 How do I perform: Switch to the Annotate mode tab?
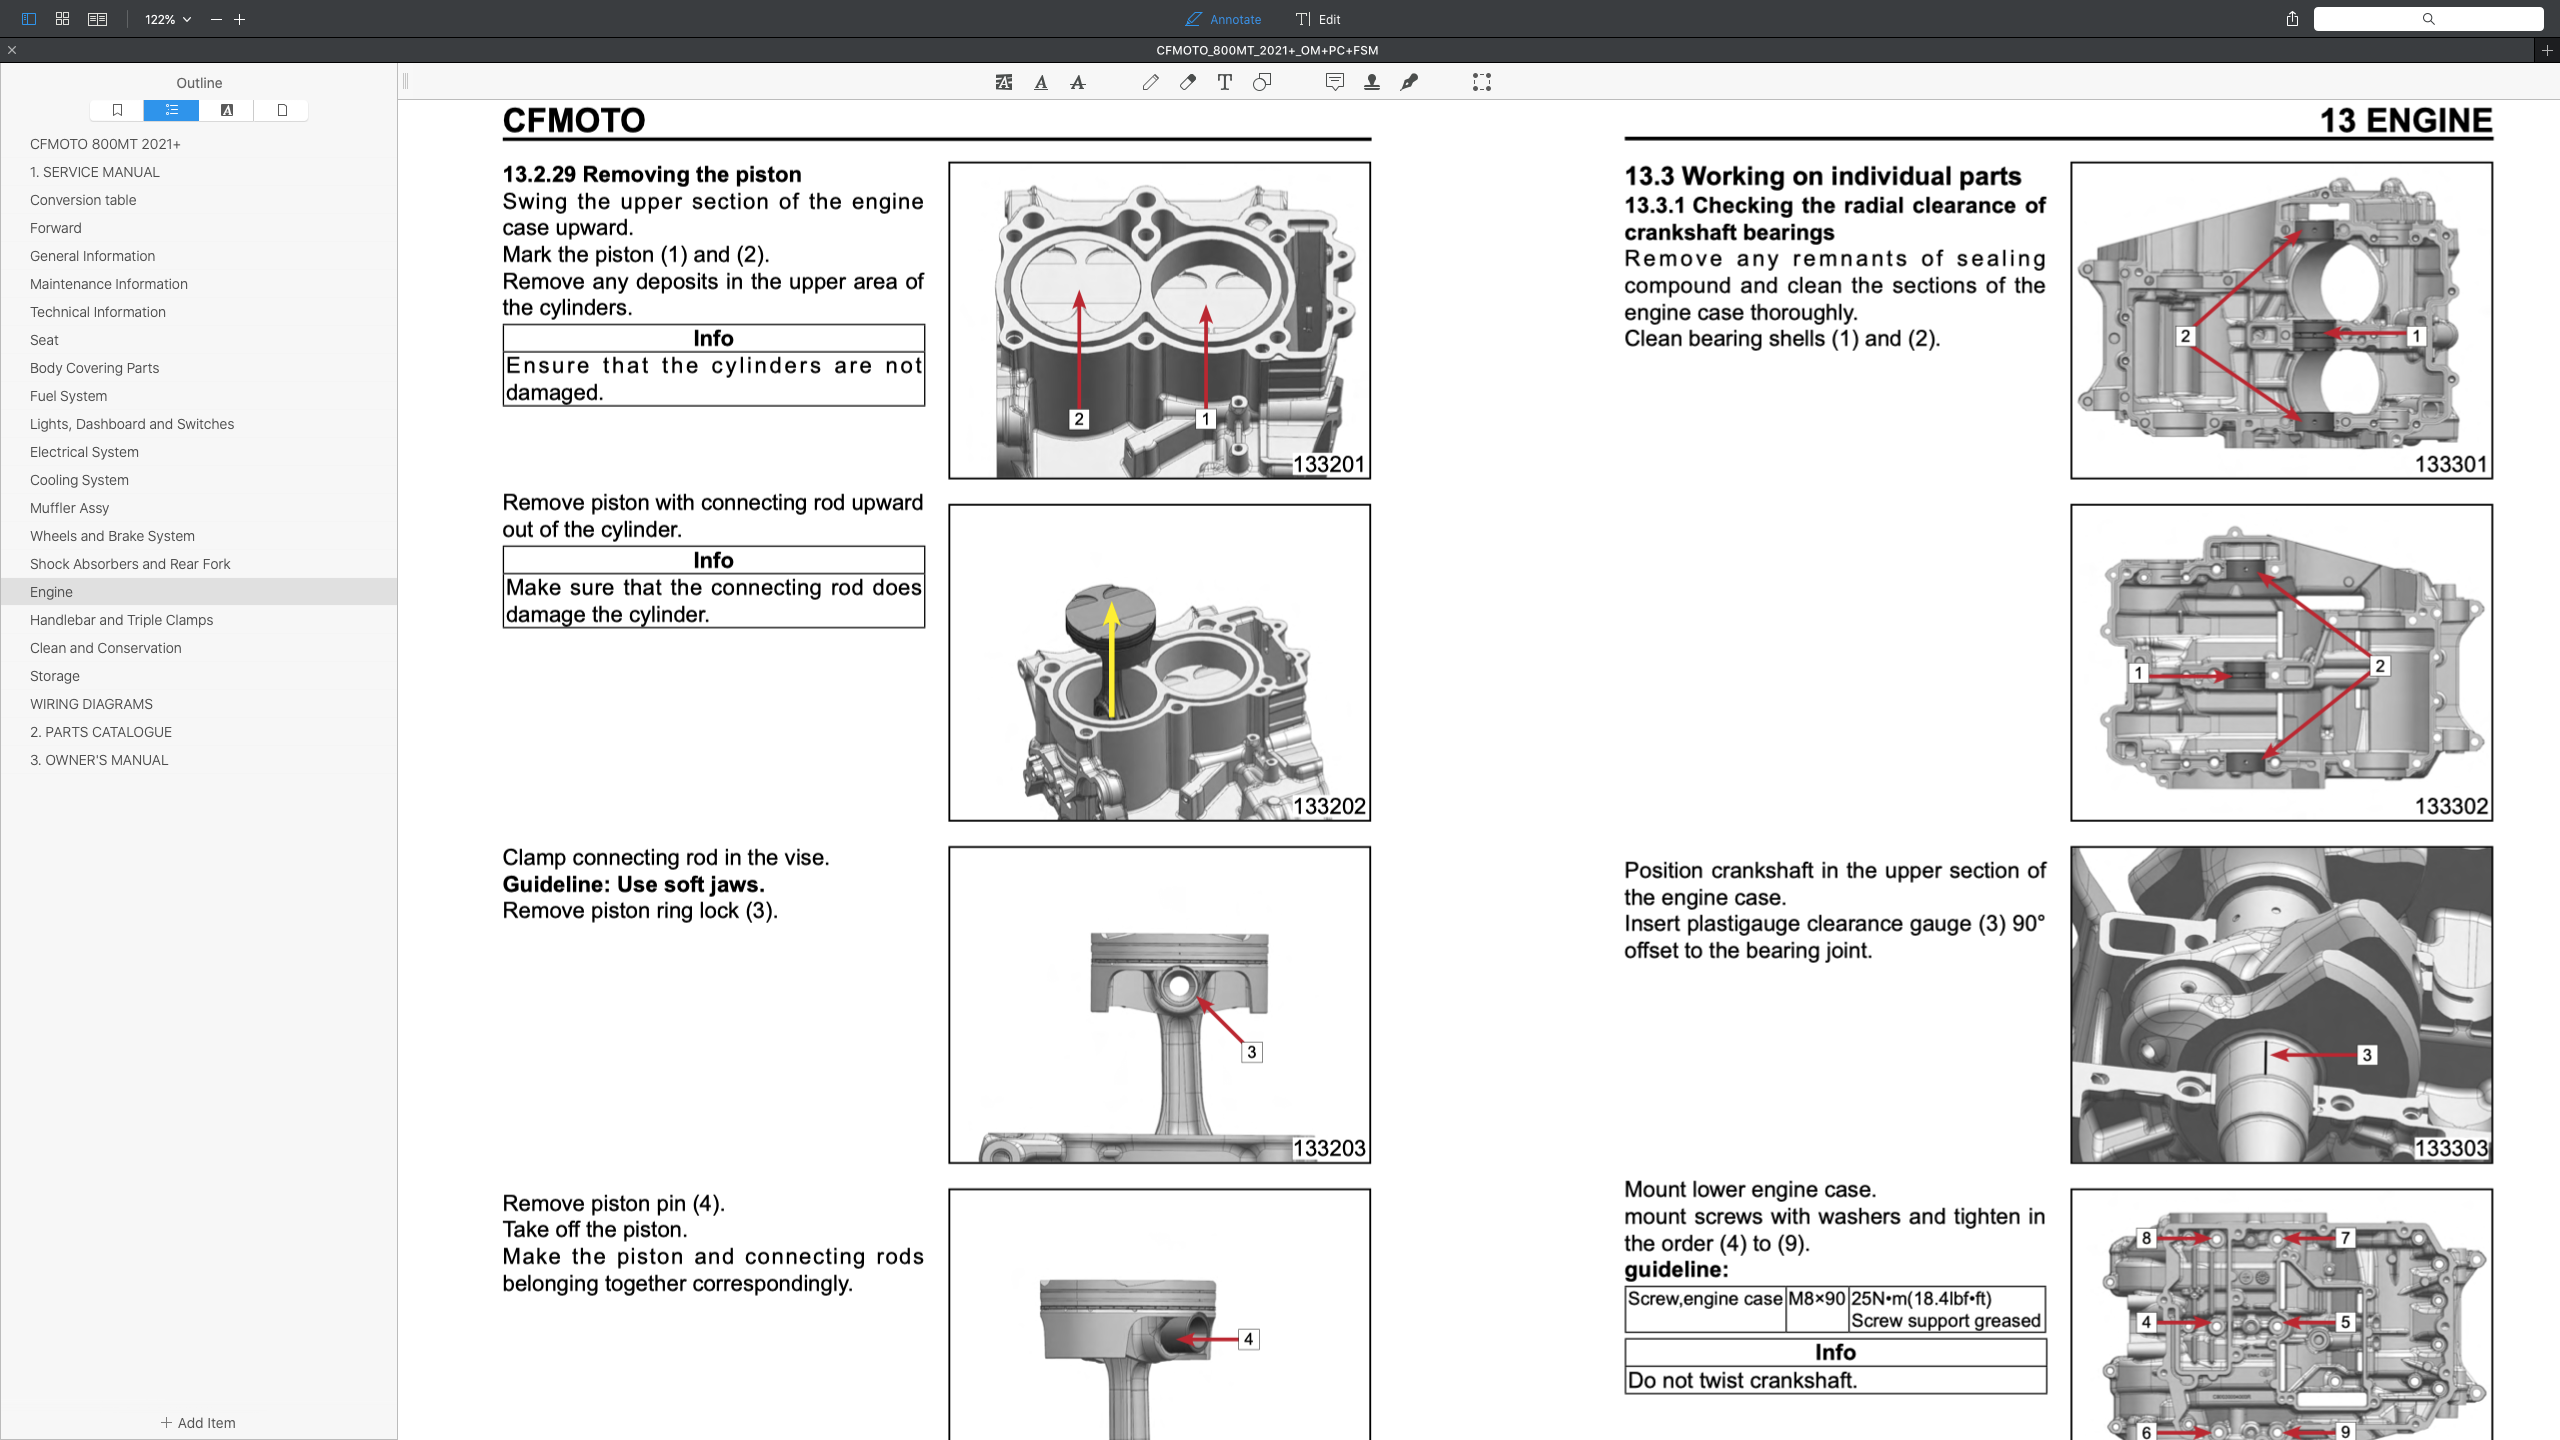tap(1223, 19)
